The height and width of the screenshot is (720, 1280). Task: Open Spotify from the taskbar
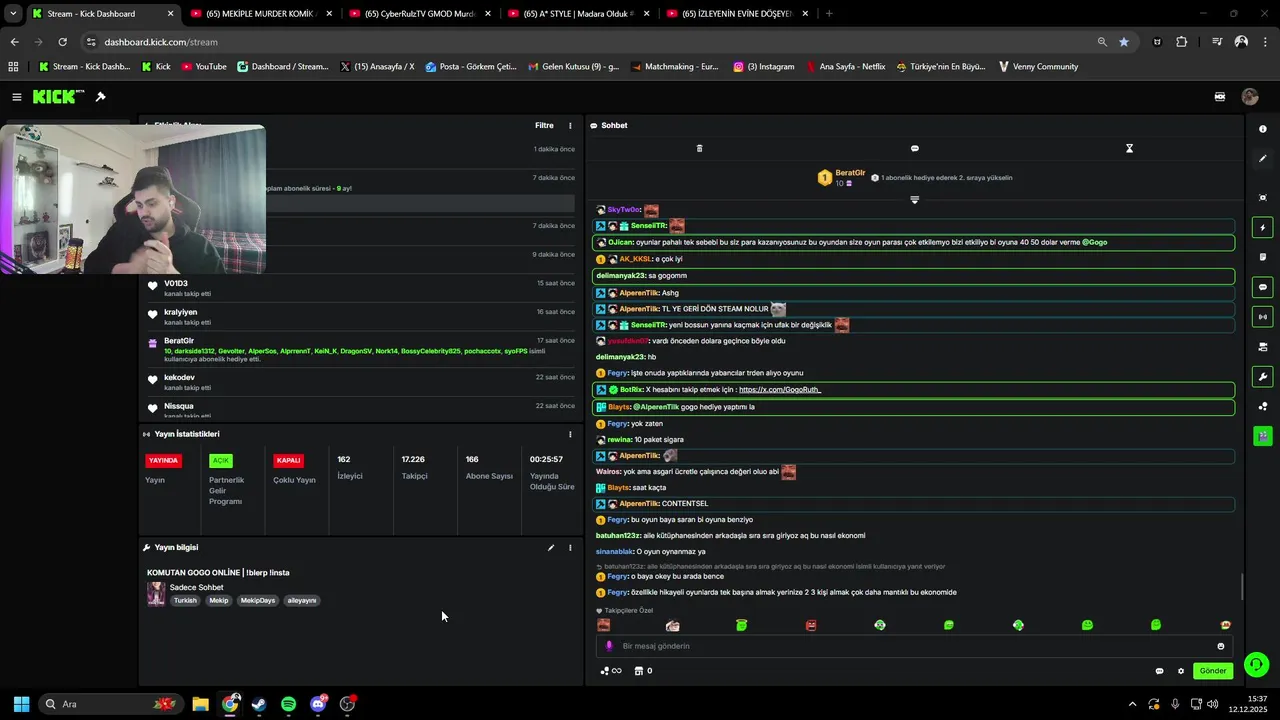point(288,704)
